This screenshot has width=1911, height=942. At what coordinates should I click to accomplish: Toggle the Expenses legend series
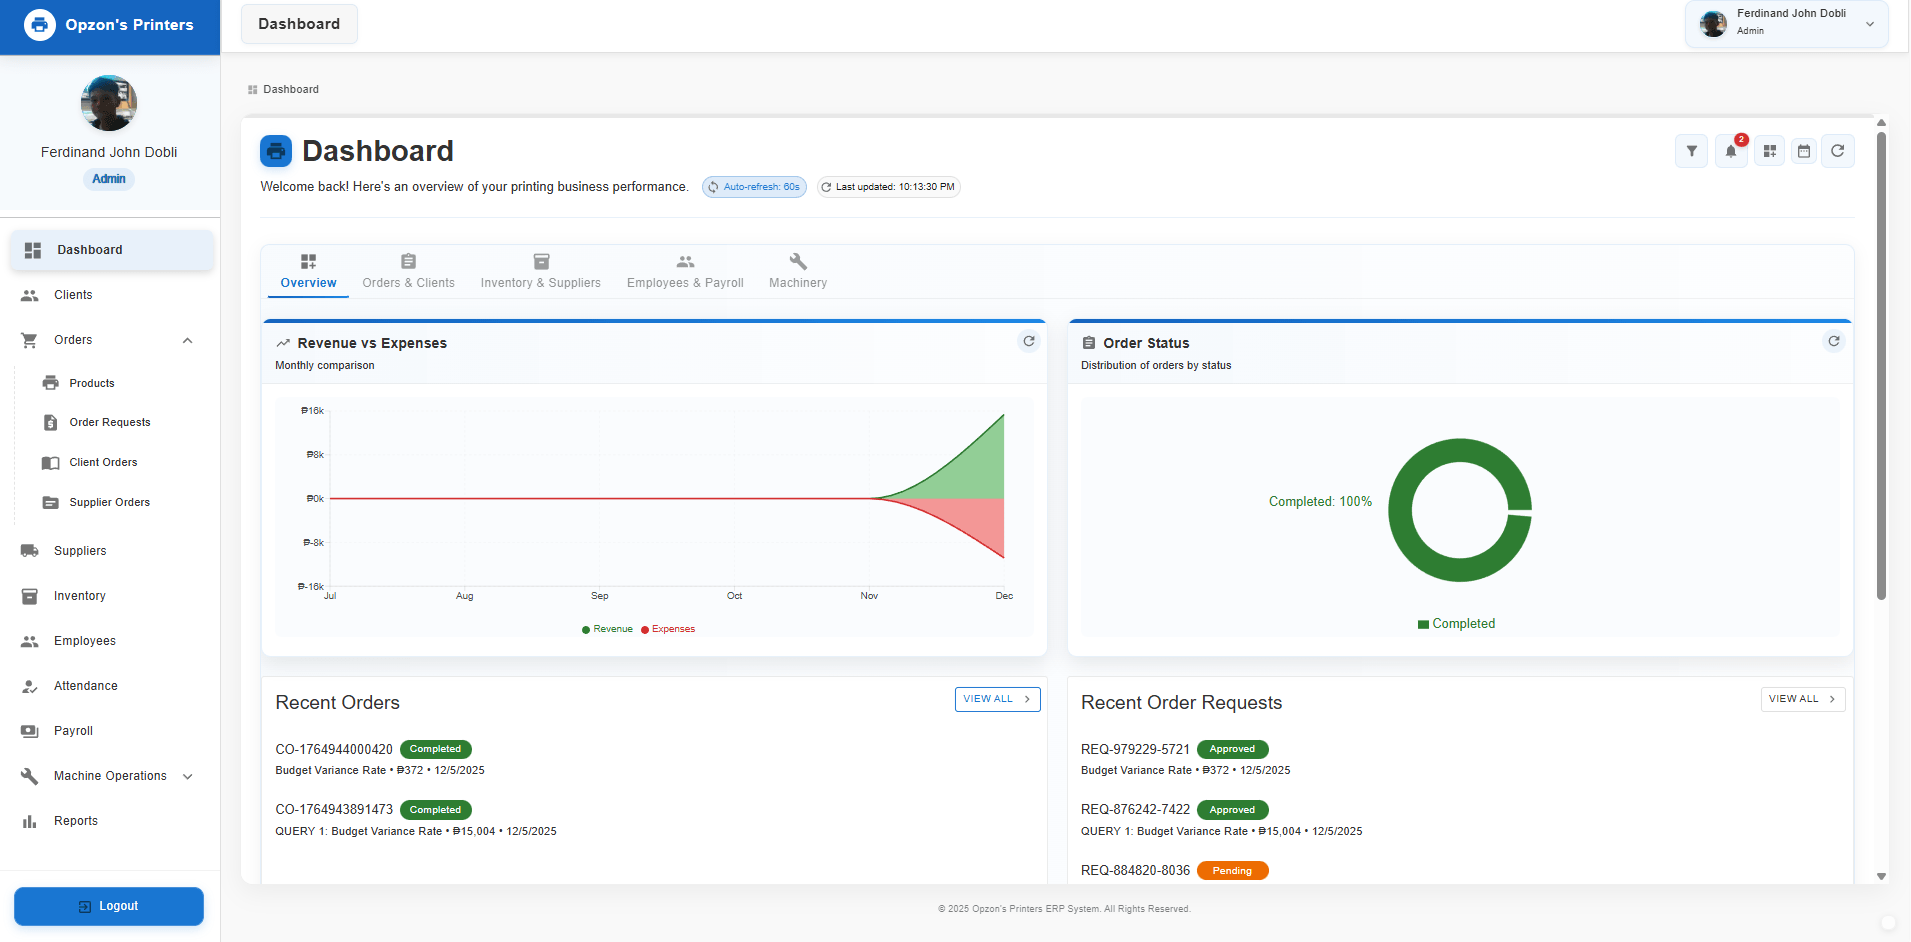[668, 629]
